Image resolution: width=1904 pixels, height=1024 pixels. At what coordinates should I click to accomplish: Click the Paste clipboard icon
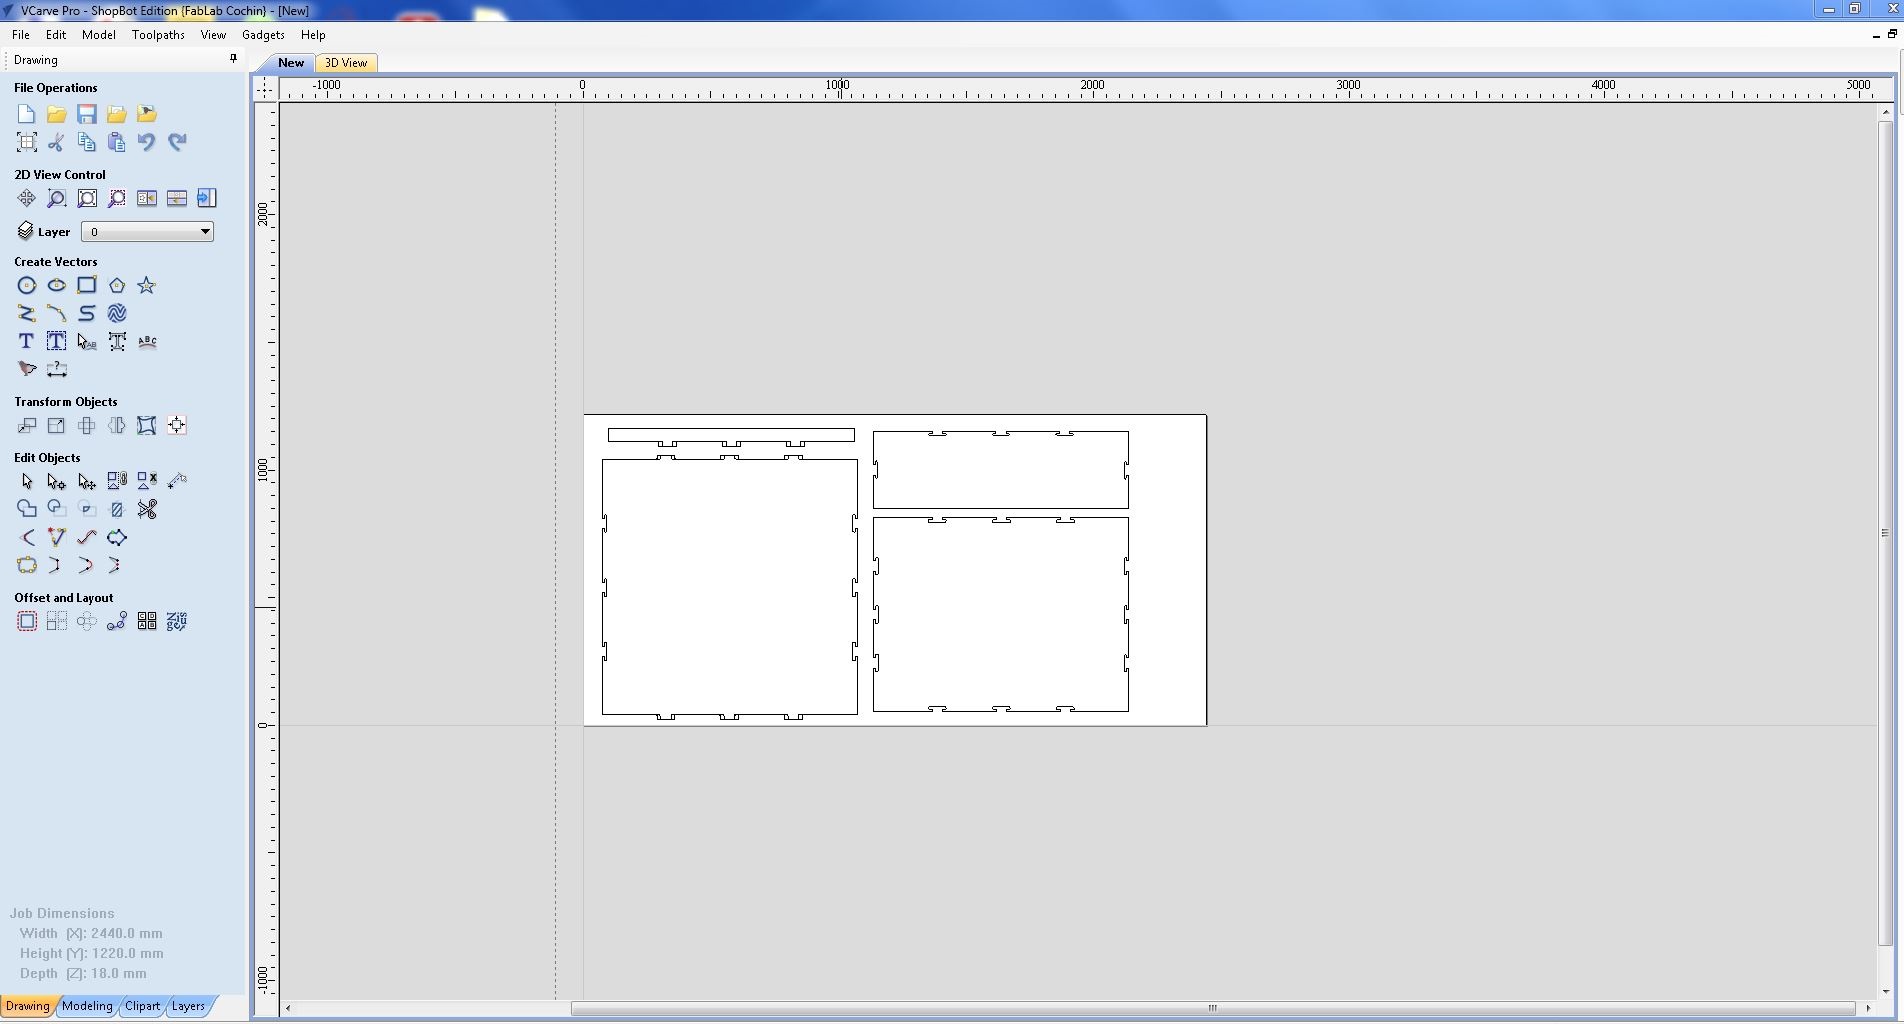pyautogui.click(x=117, y=142)
